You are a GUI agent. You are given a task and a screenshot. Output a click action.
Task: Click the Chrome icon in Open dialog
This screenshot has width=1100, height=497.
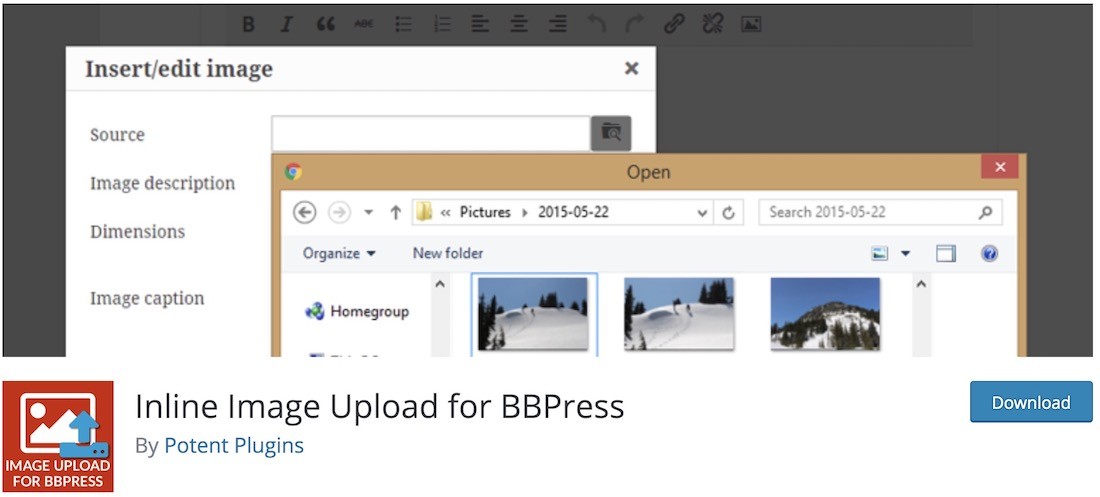293,171
